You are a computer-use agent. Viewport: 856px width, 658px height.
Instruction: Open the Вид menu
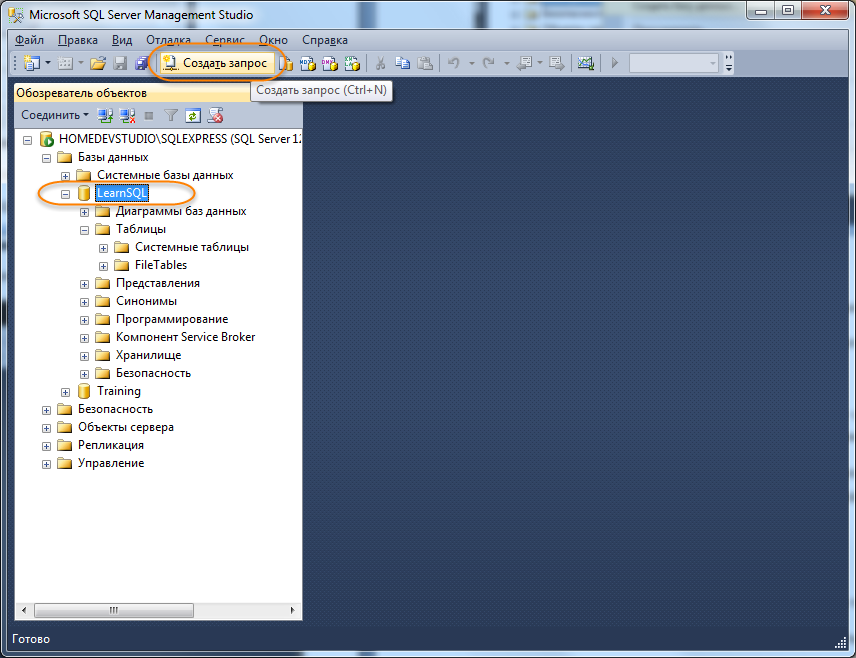(122, 40)
